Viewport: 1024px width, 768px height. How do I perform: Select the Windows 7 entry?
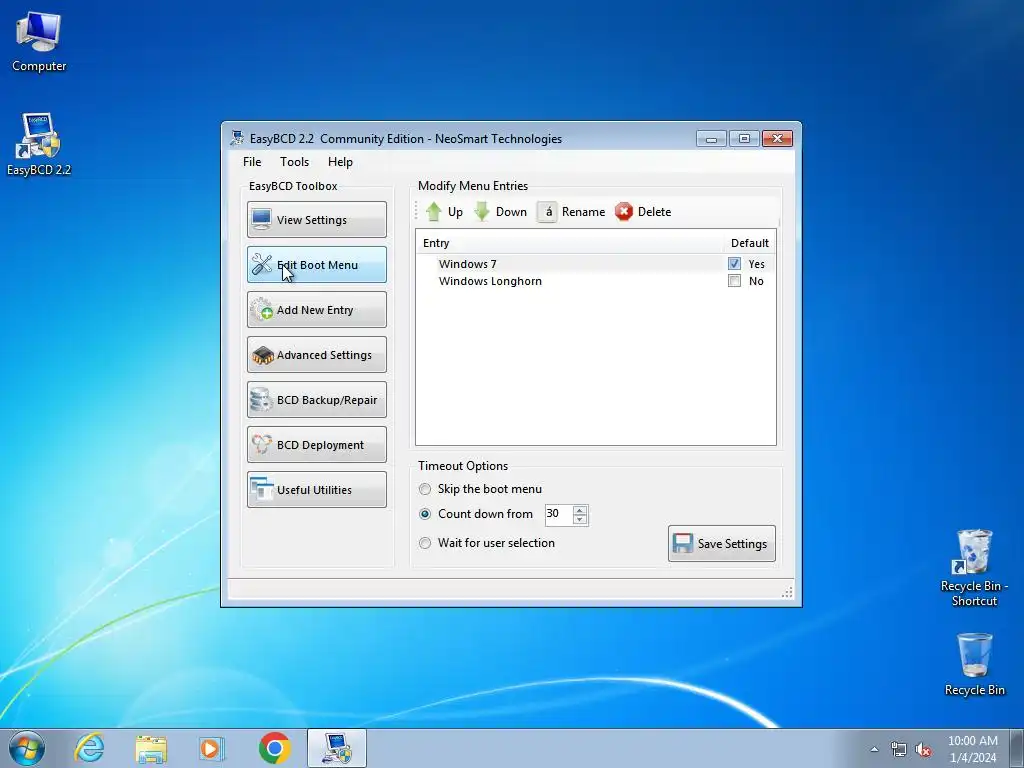point(596,264)
